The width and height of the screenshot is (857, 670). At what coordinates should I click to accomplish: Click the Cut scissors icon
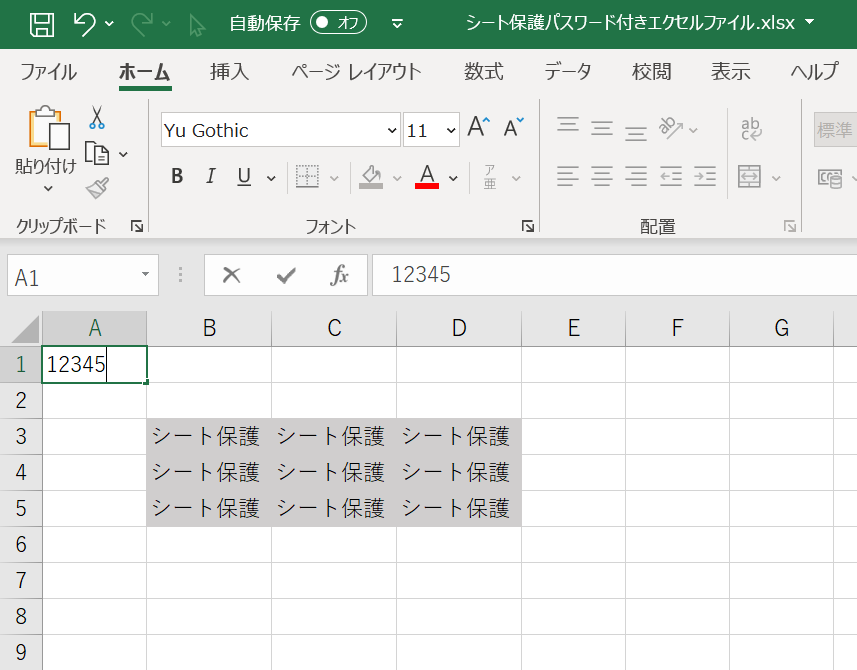(x=97, y=117)
